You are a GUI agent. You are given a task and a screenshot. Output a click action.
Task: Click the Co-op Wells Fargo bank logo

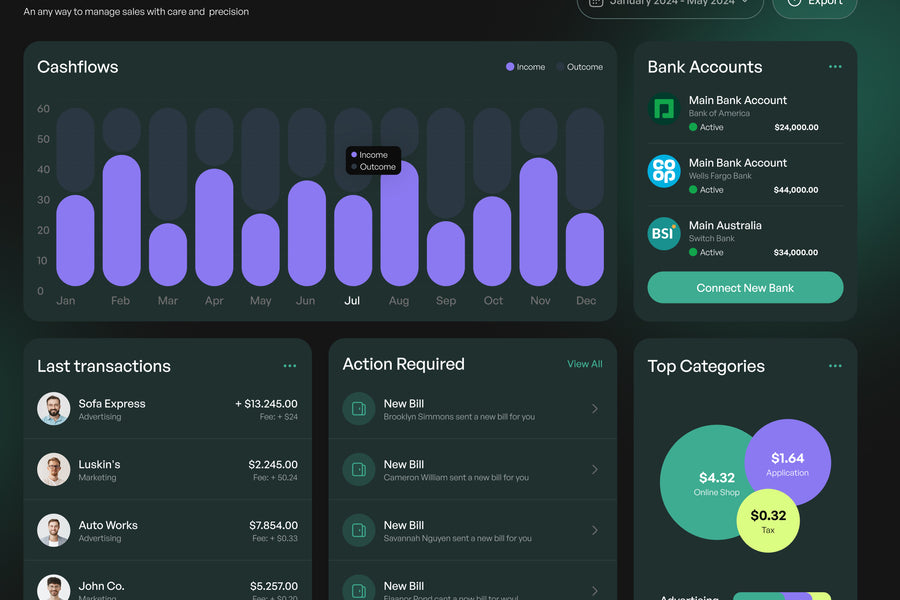tap(664, 171)
